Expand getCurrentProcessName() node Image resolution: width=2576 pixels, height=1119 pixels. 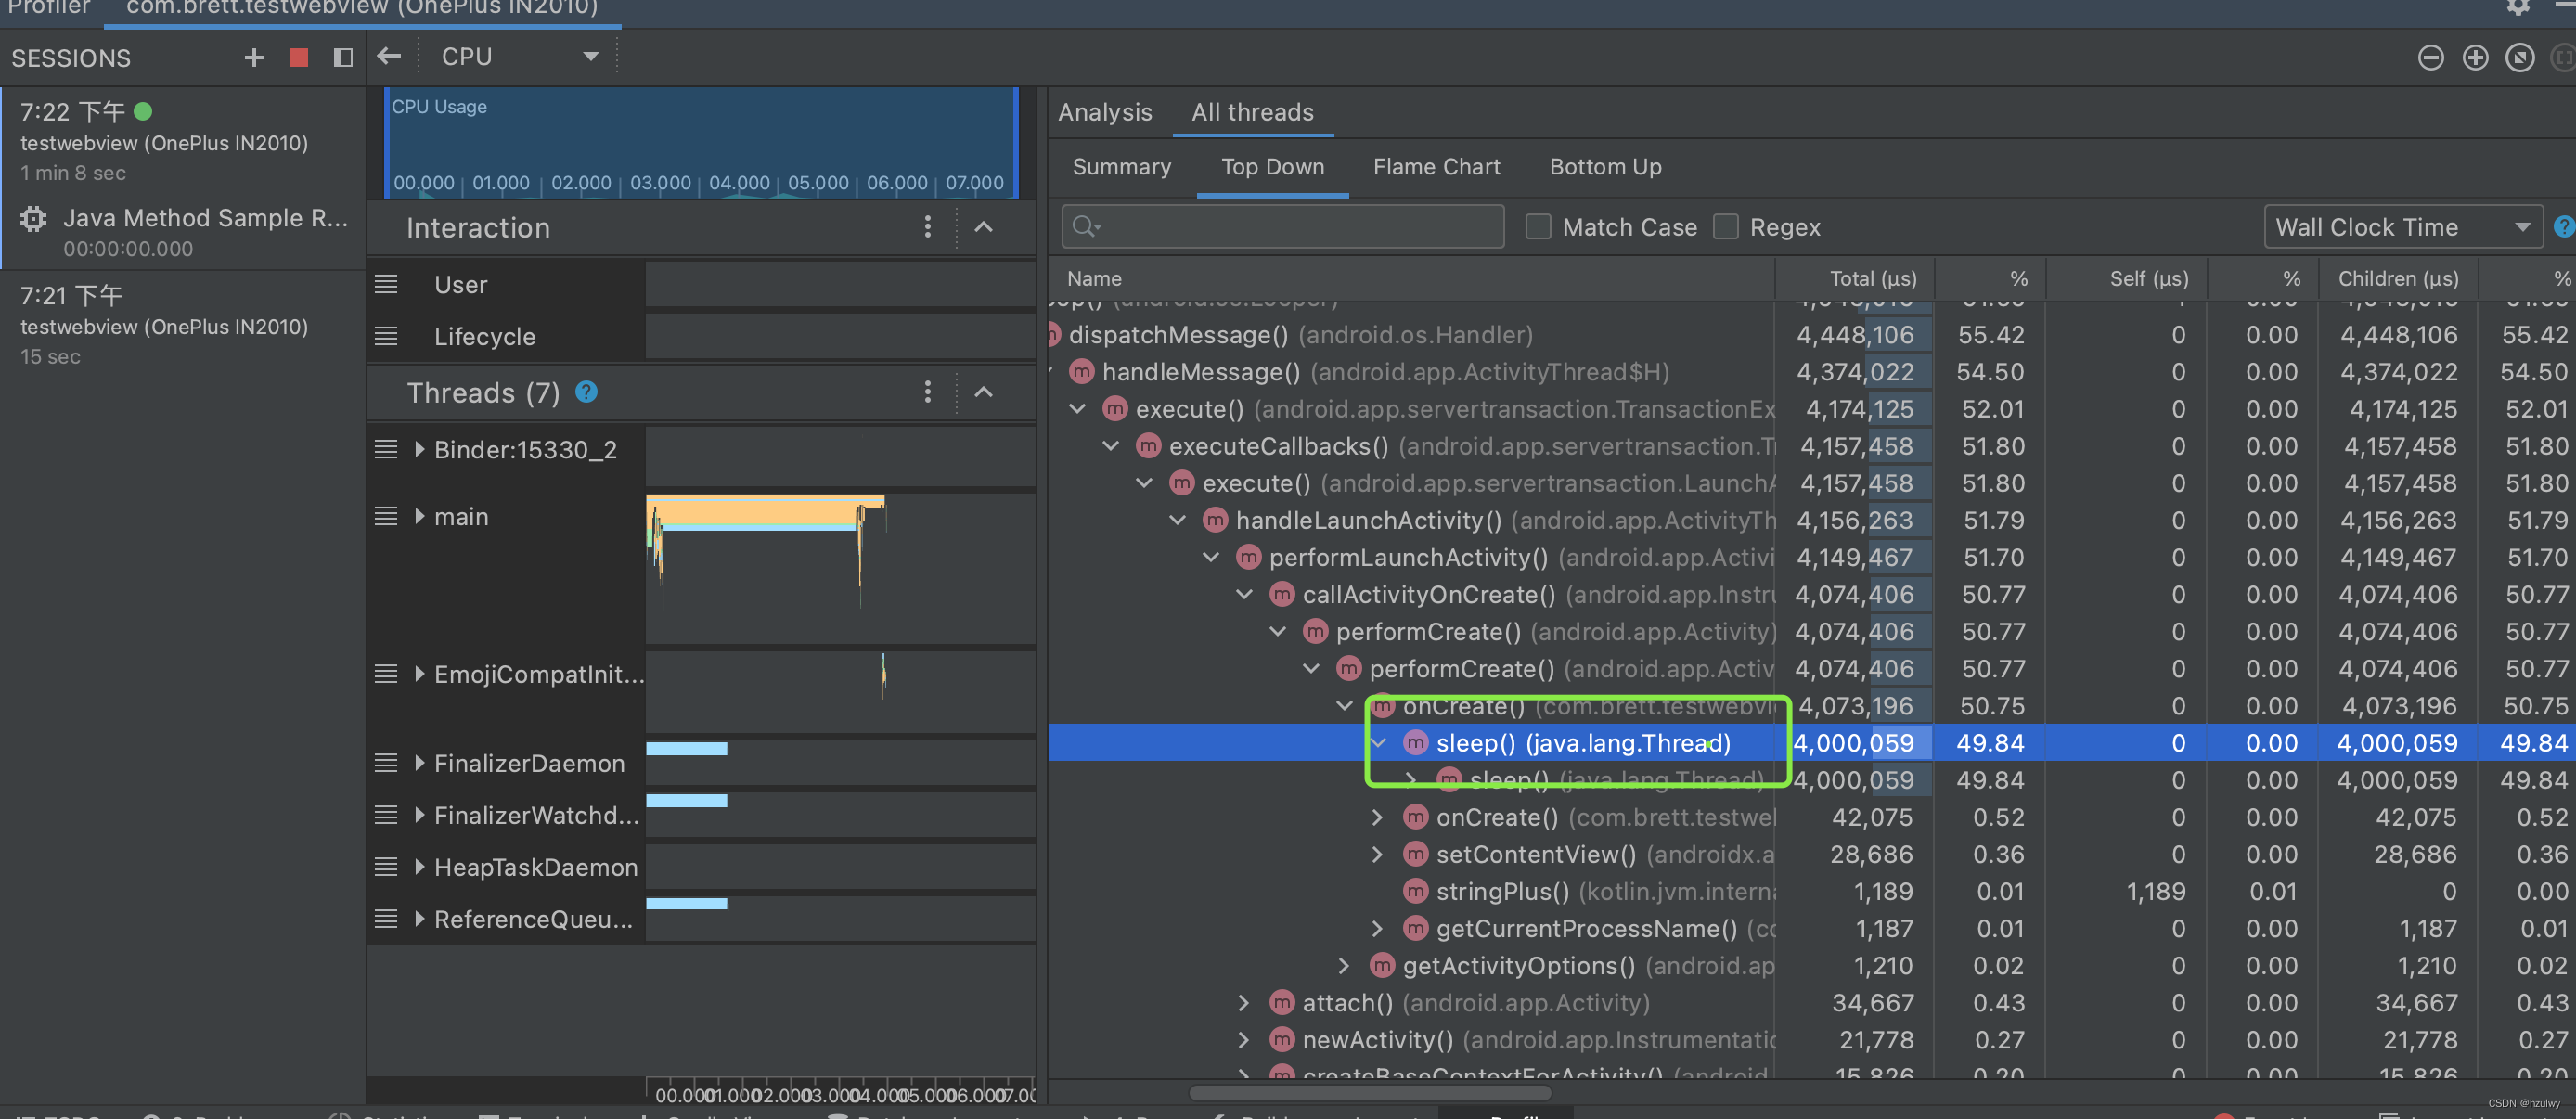tap(1377, 928)
